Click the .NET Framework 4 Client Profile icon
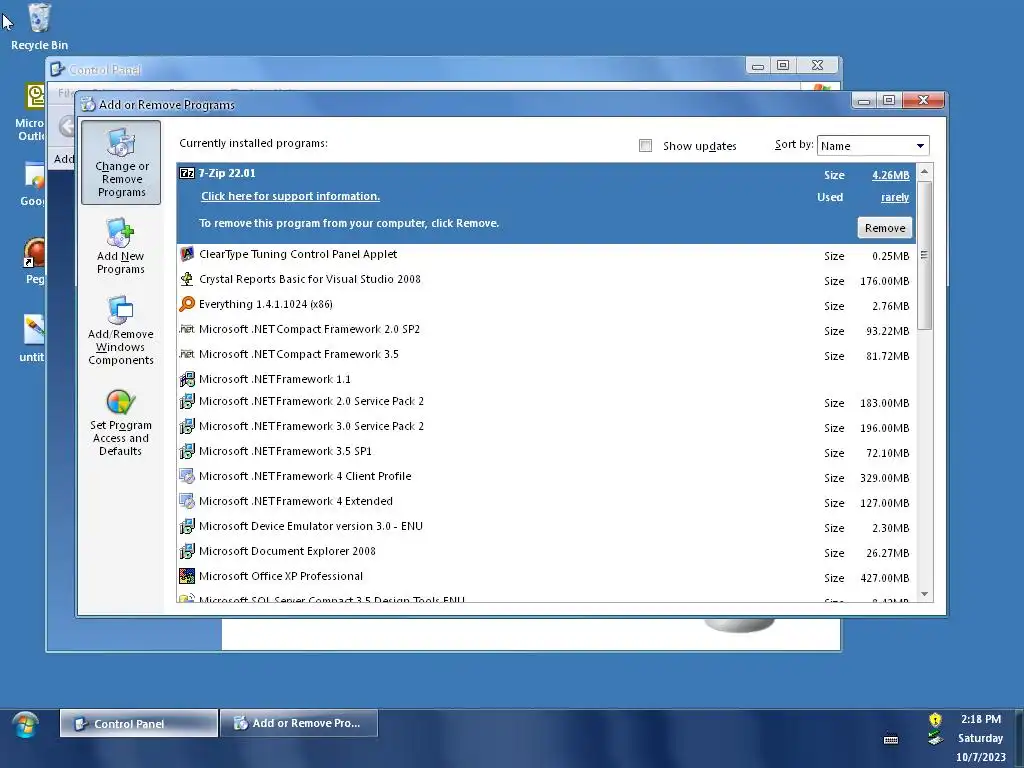 click(187, 476)
